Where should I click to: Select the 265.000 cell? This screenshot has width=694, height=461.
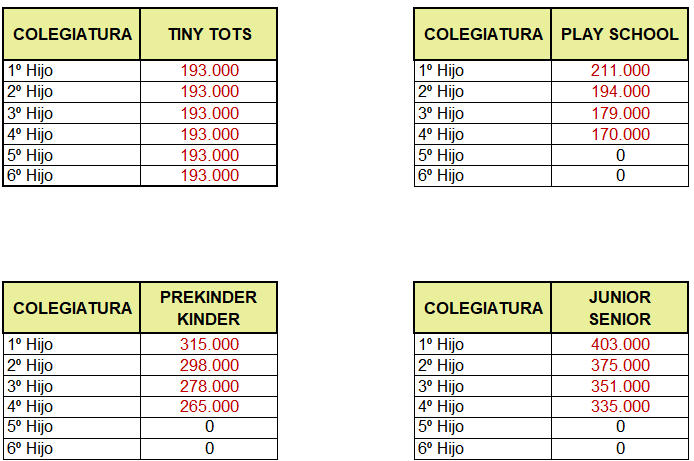(x=209, y=406)
